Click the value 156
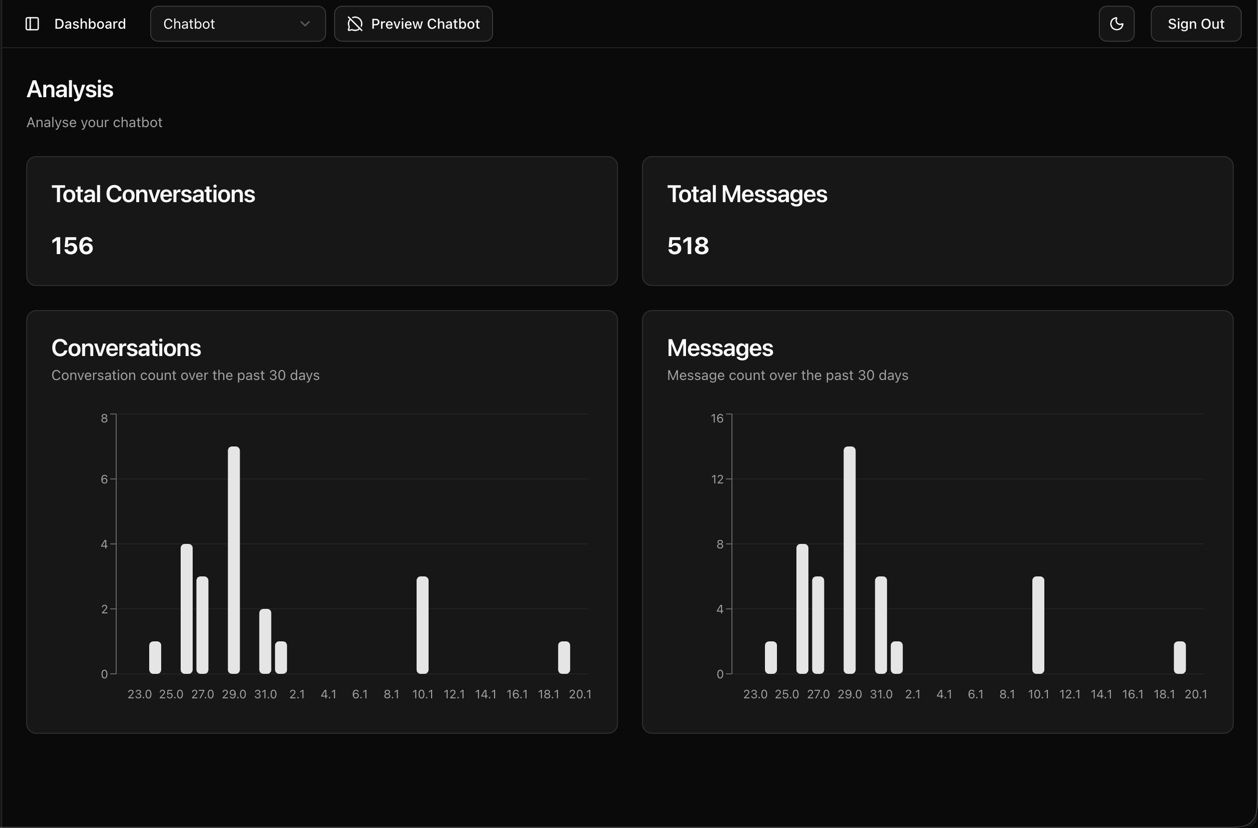Screen dimensions: 1258x828 click(x=72, y=246)
